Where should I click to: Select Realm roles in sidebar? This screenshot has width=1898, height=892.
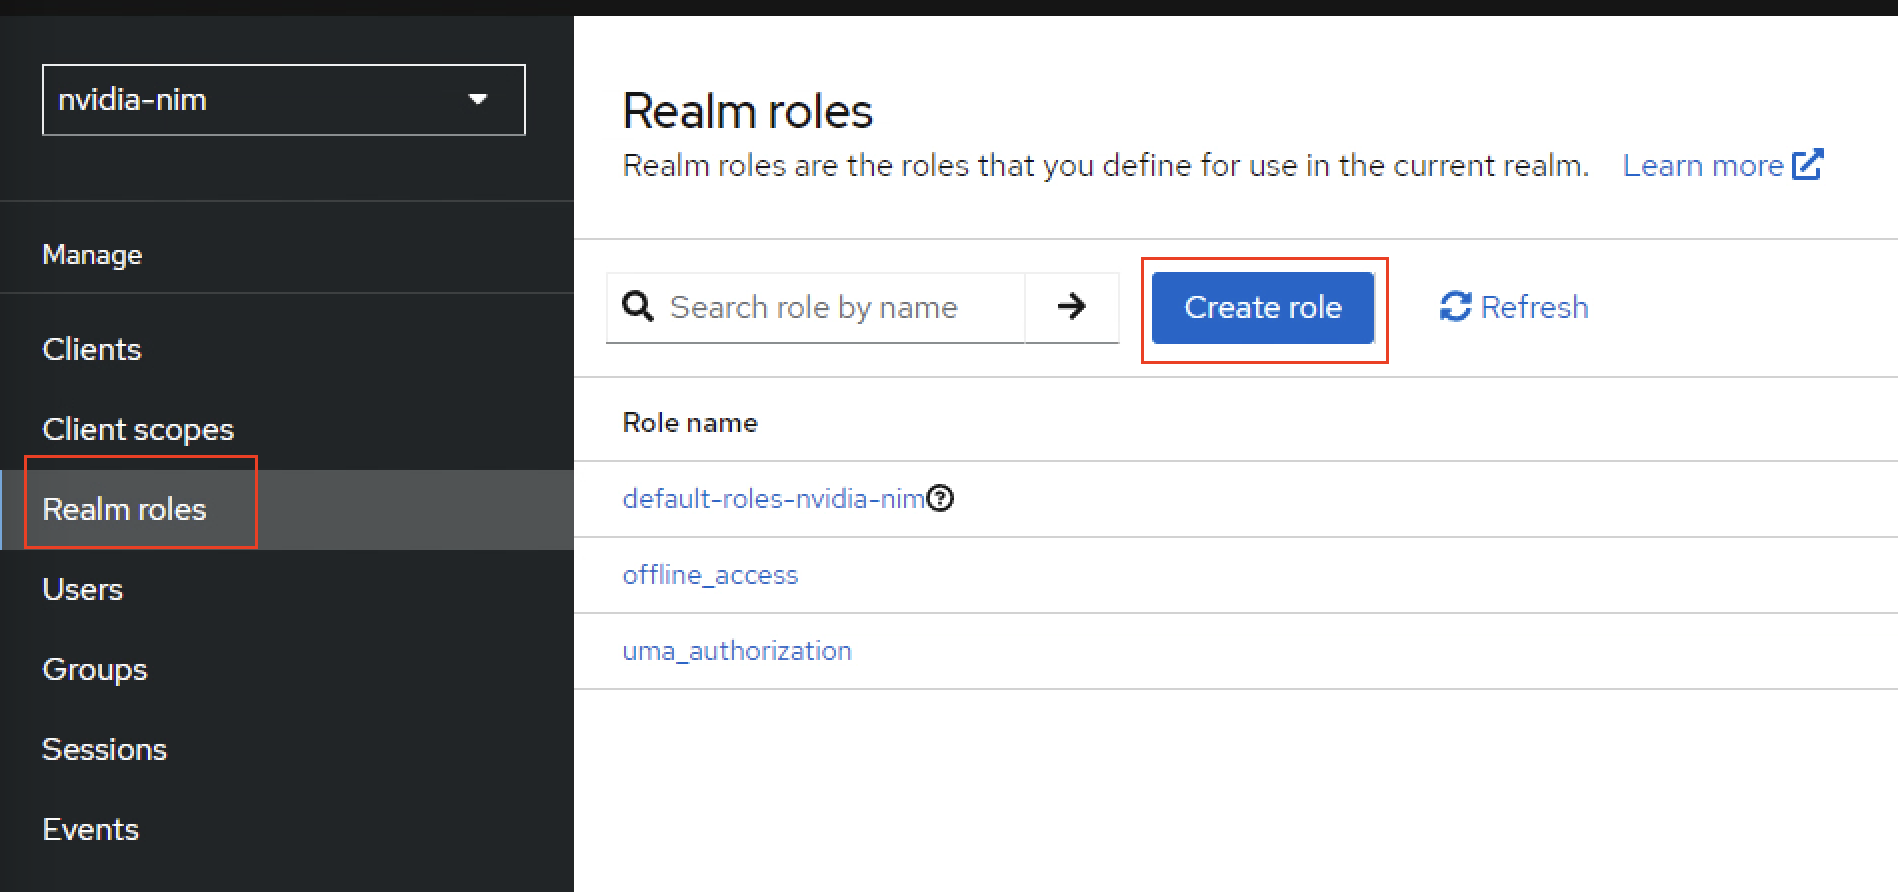[x=124, y=509]
